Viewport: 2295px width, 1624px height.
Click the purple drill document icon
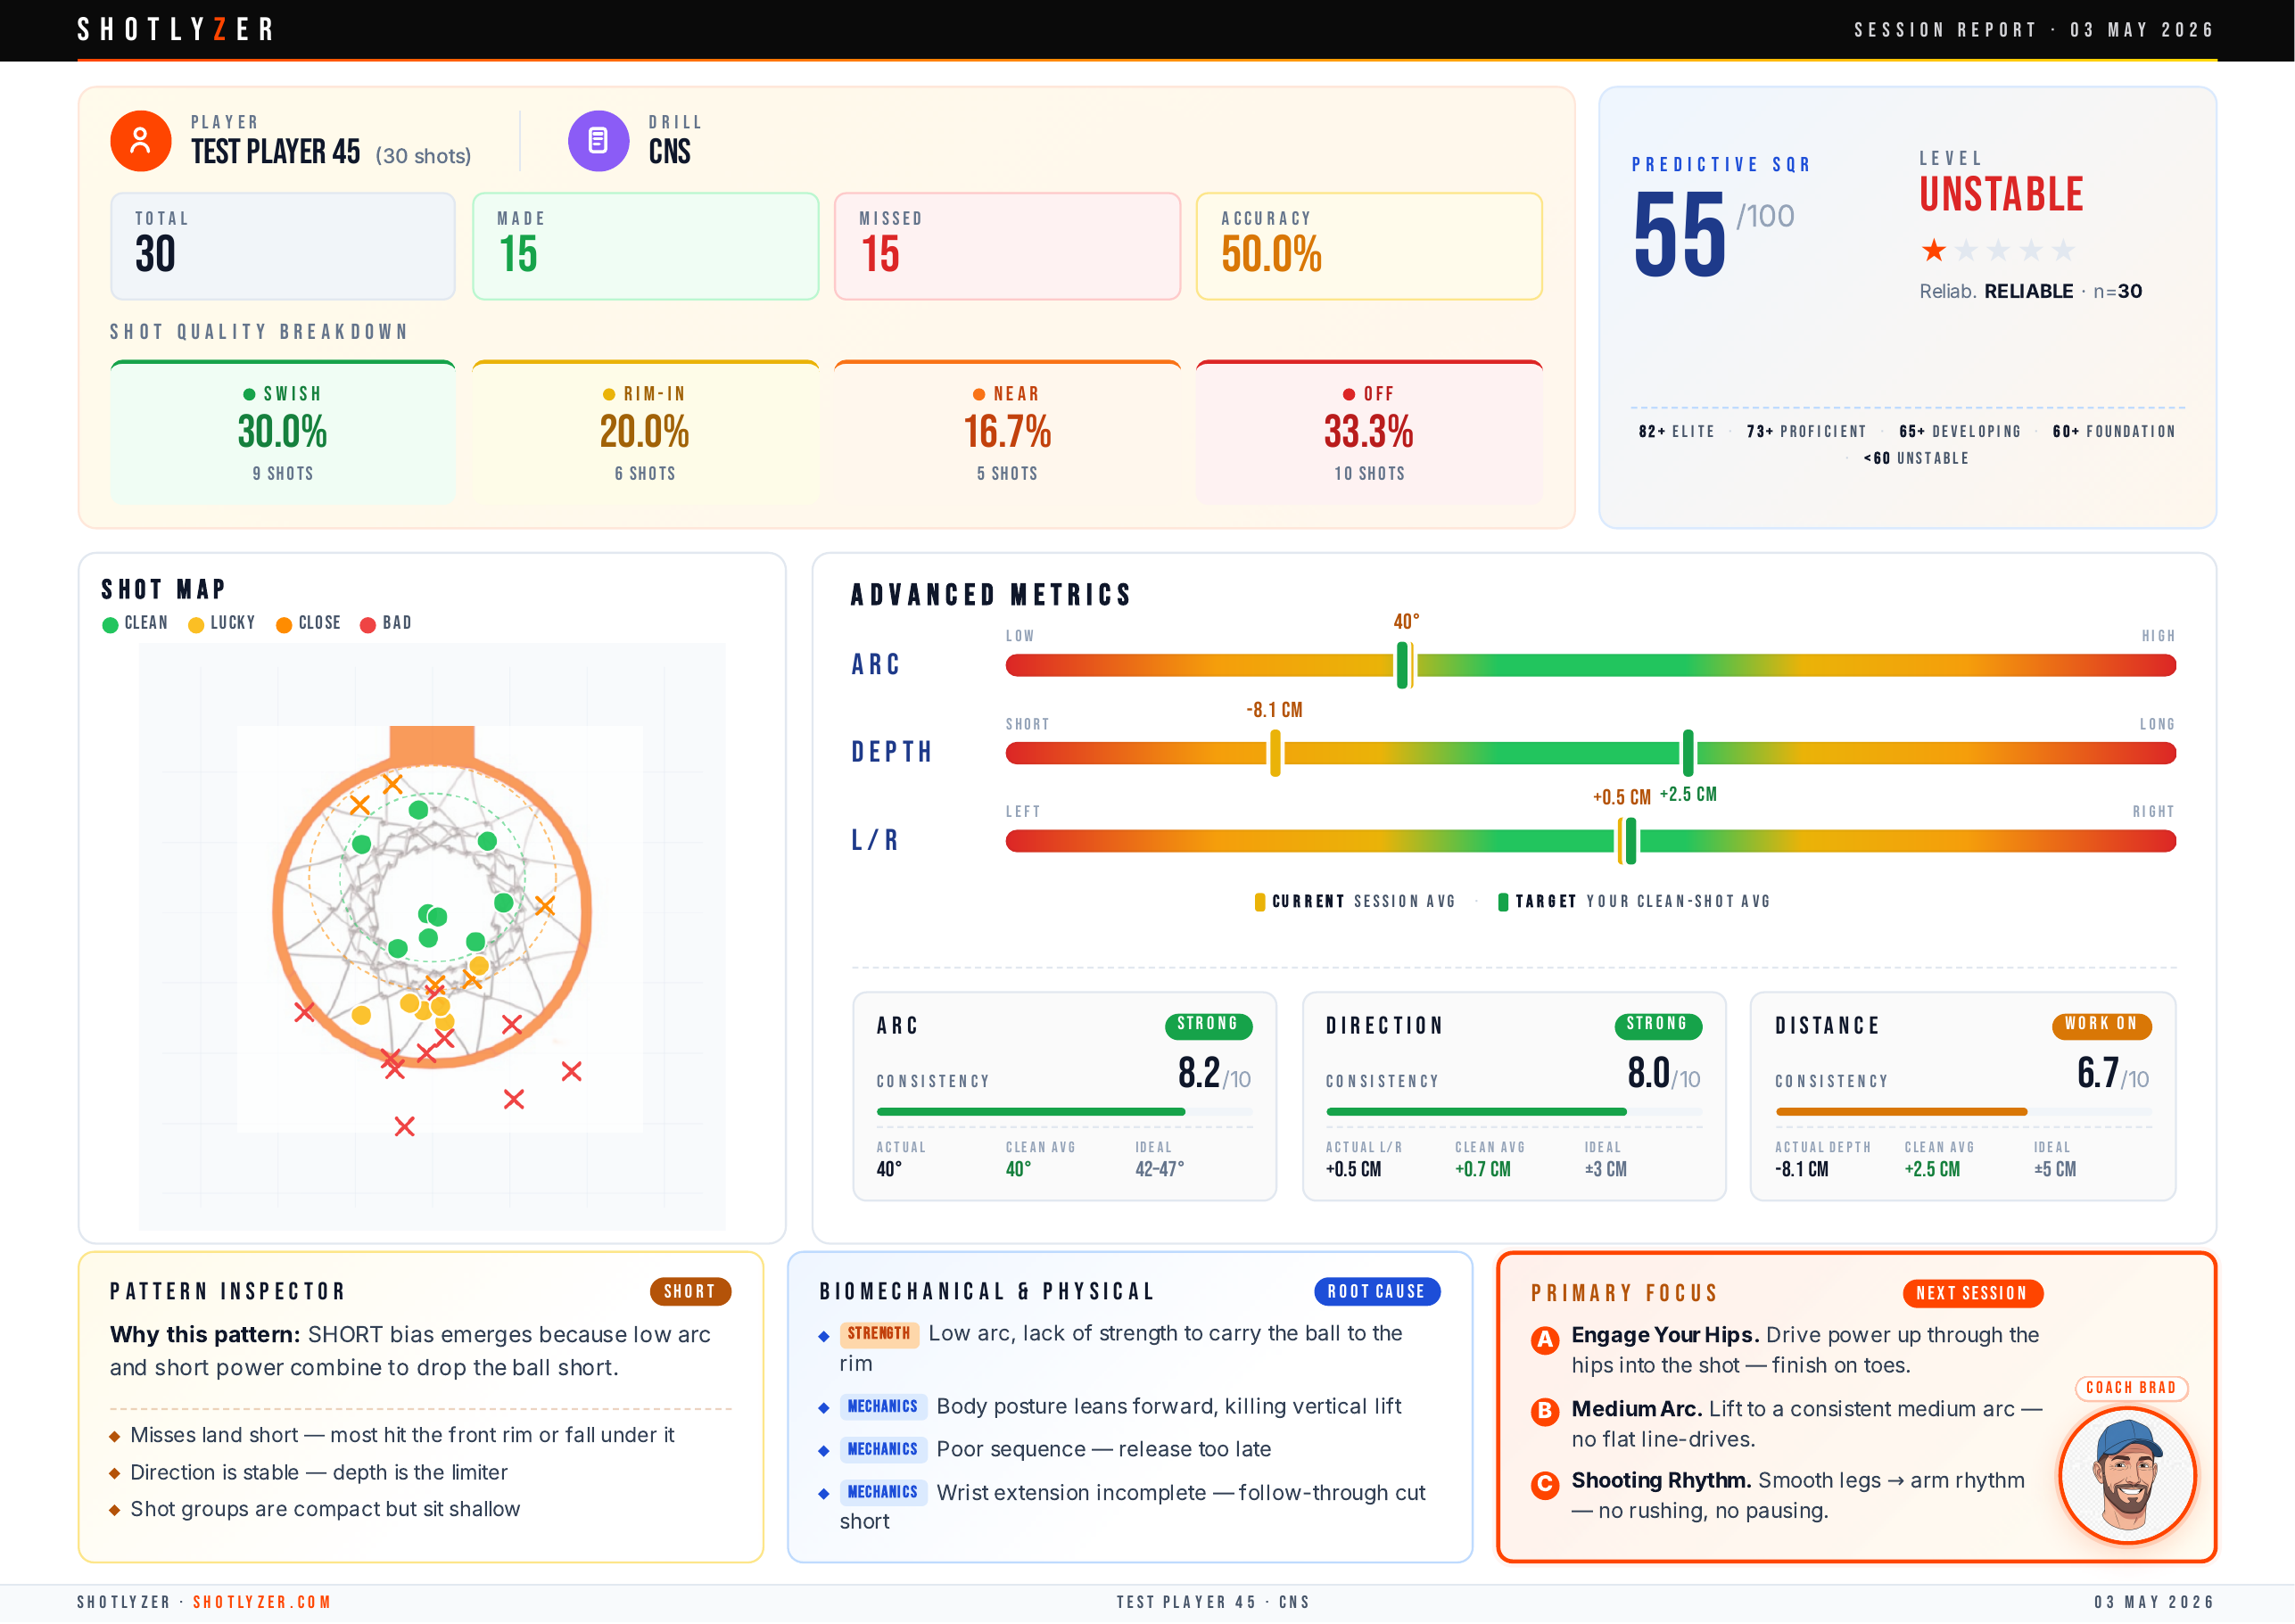(598, 141)
